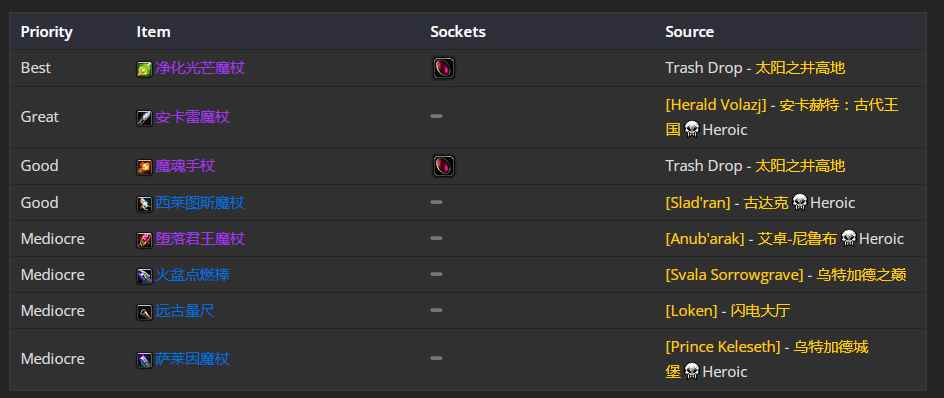The height and width of the screenshot is (398, 944).
Task: Click the red gem socket in Best row
Action: (x=444, y=68)
